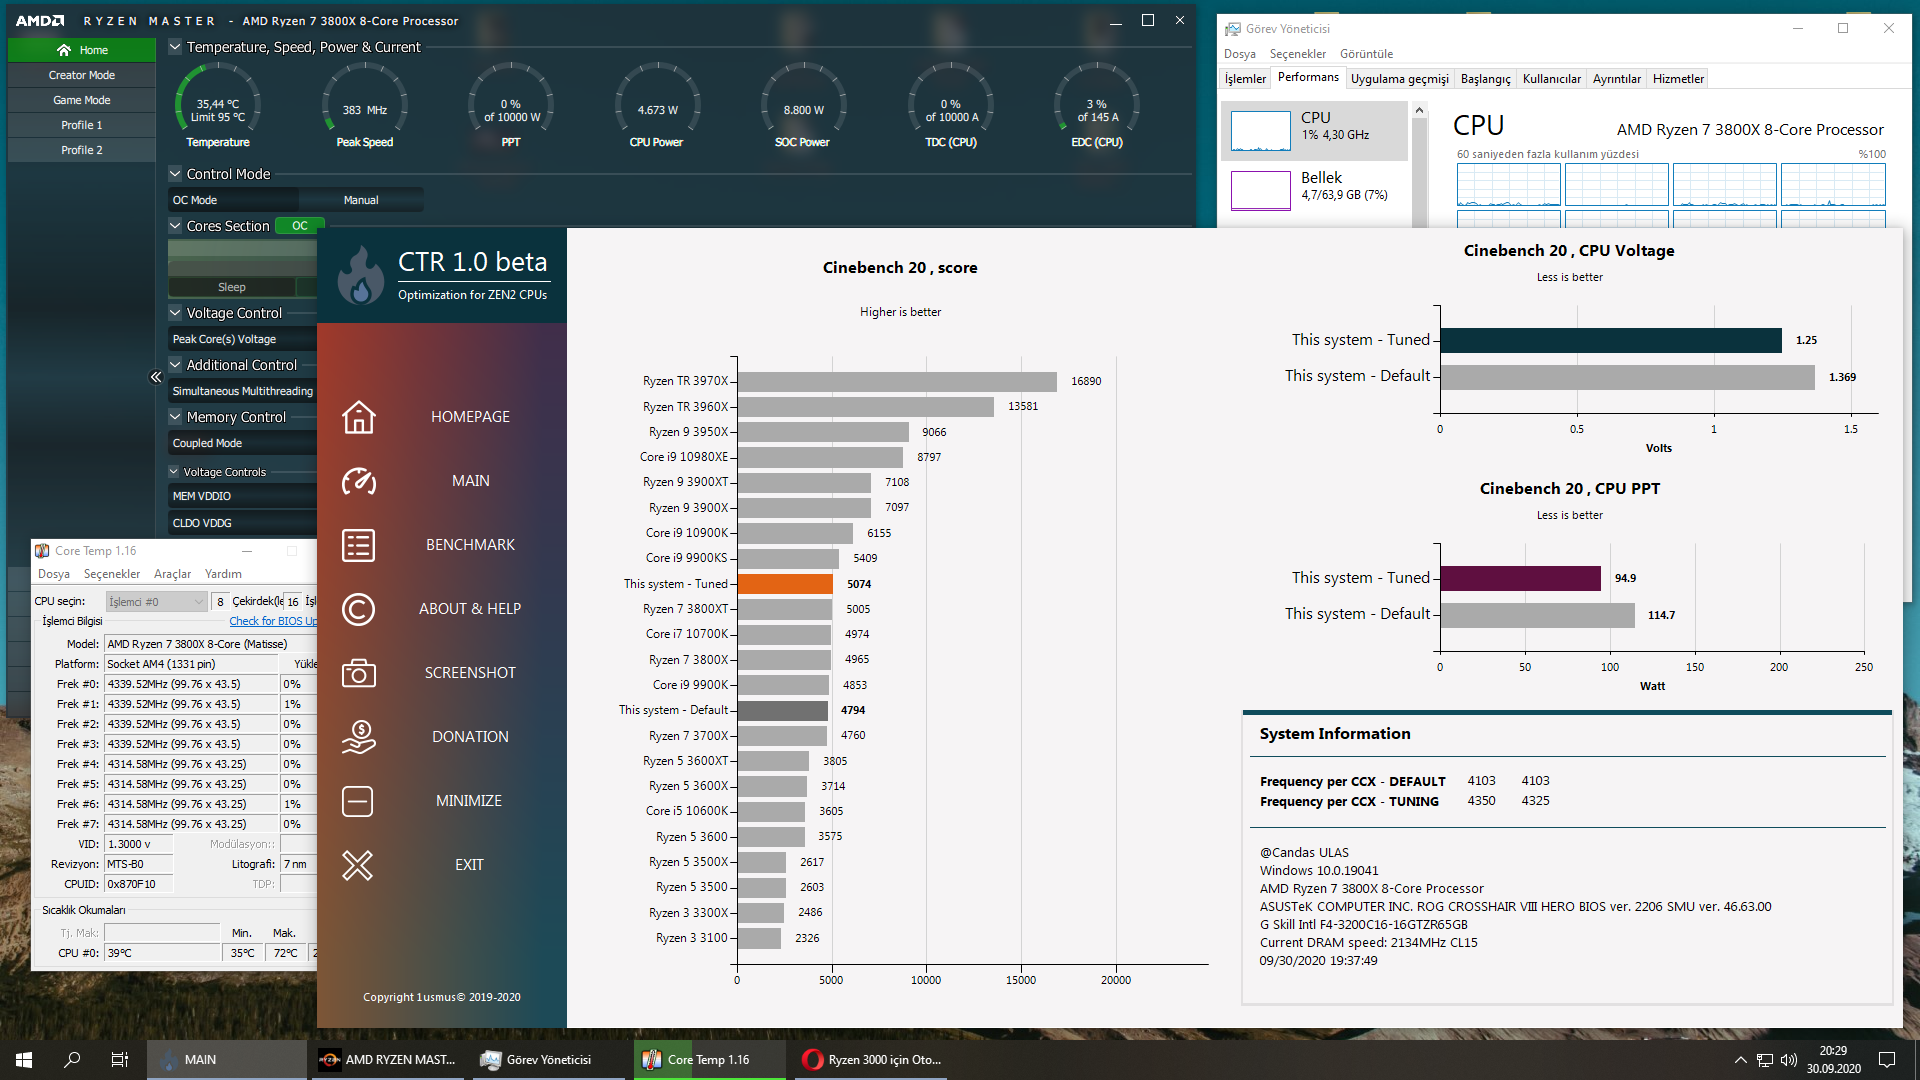Select Game Mode in Ryzen Master
The image size is (1920, 1080).
click(x=82, y=100)
